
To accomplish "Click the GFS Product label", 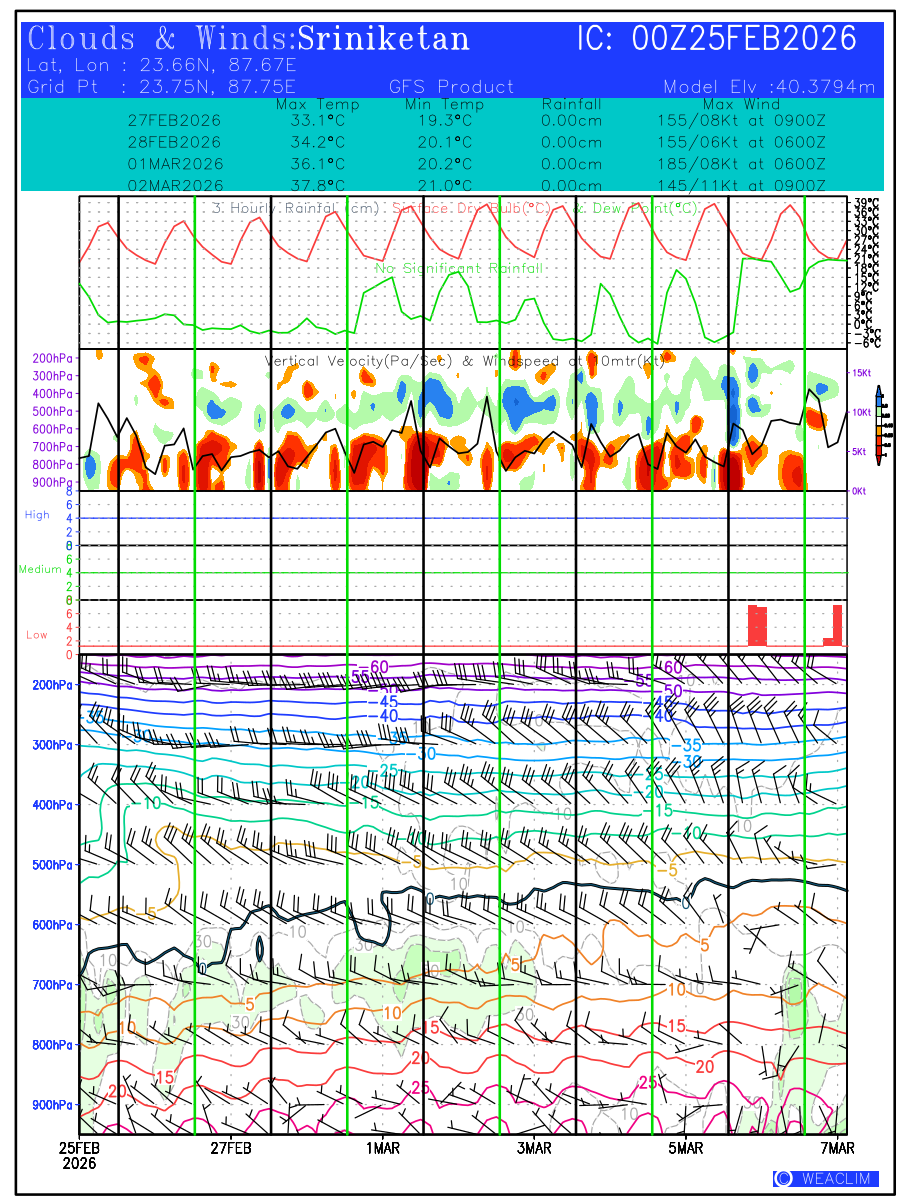I will coord(451,87).
